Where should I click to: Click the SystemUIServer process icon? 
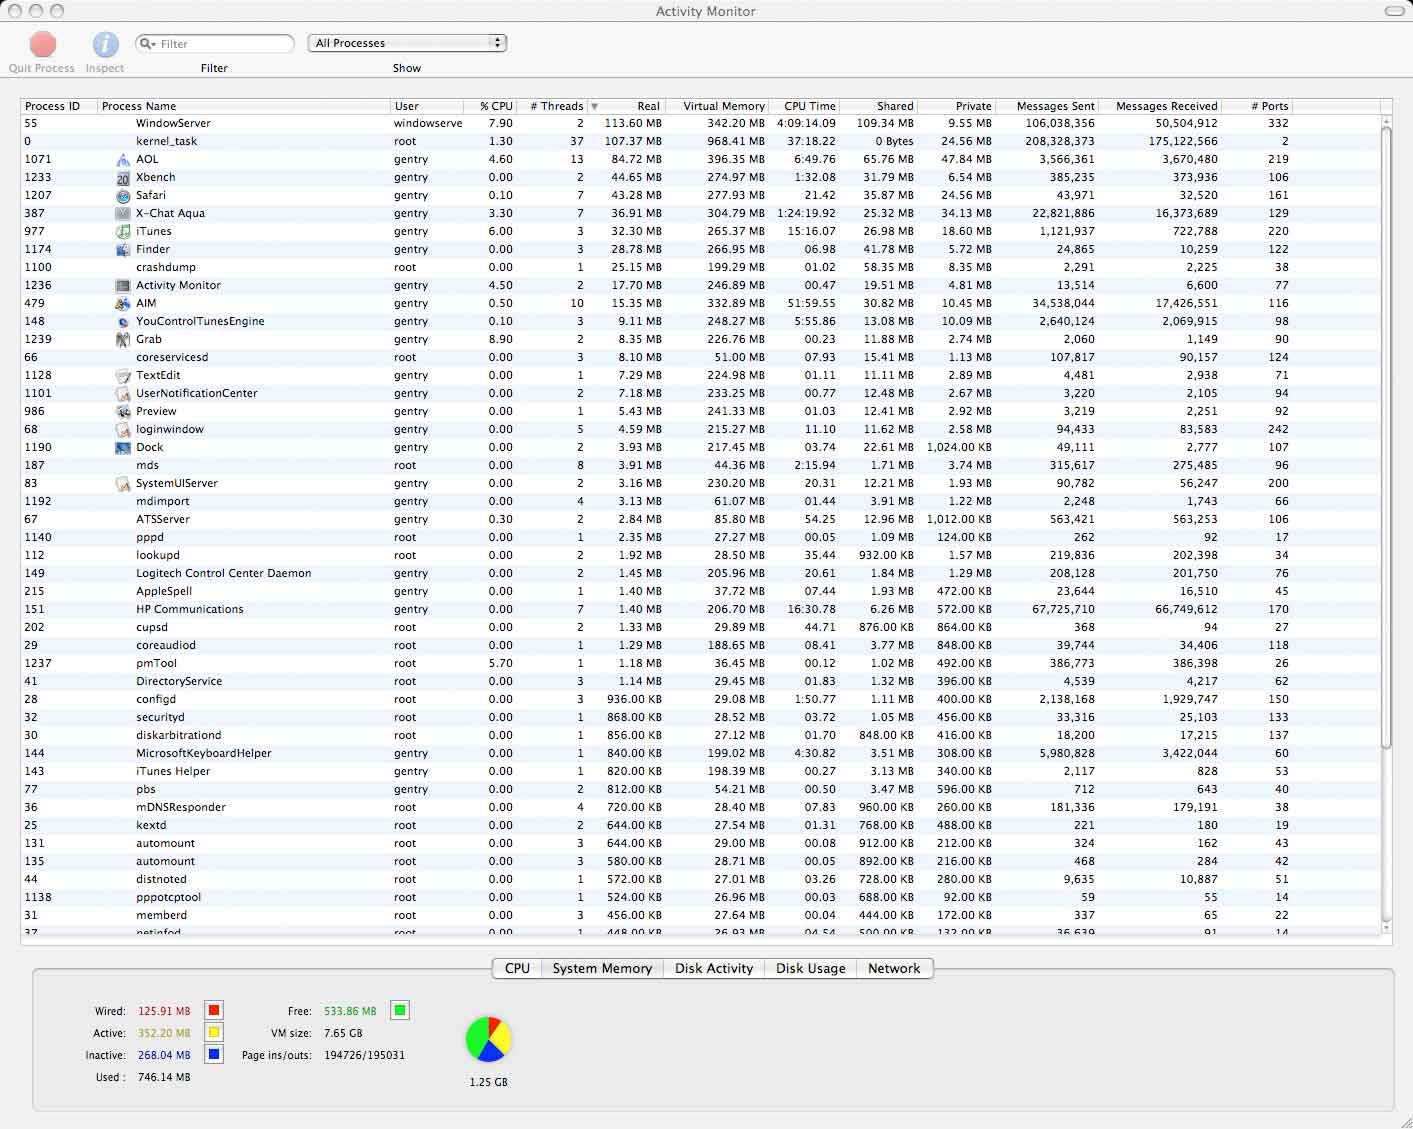[x=123, y=484]
